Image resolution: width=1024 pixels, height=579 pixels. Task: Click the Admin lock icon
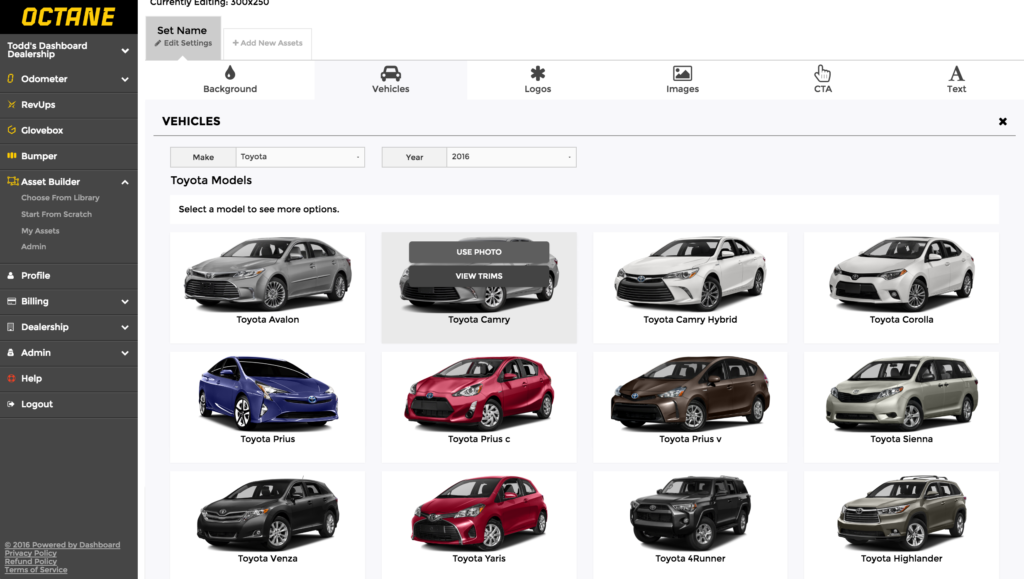pyautogui.click(x=10, y=352)
